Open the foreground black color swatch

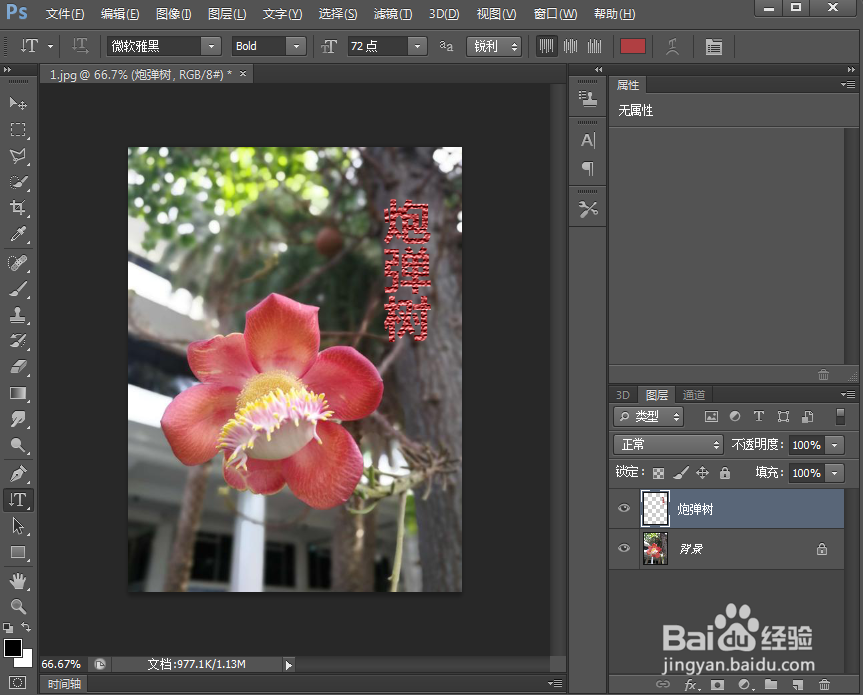[x=12, y=647]
